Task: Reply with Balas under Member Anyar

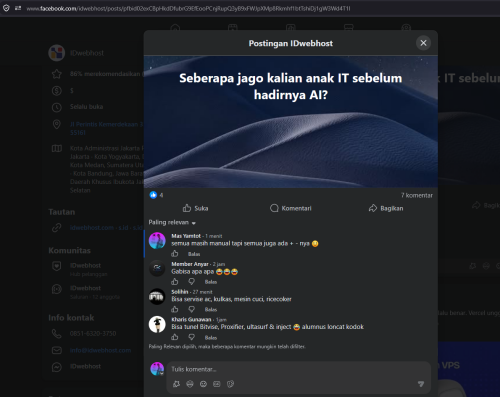Action: click(211, 282)
